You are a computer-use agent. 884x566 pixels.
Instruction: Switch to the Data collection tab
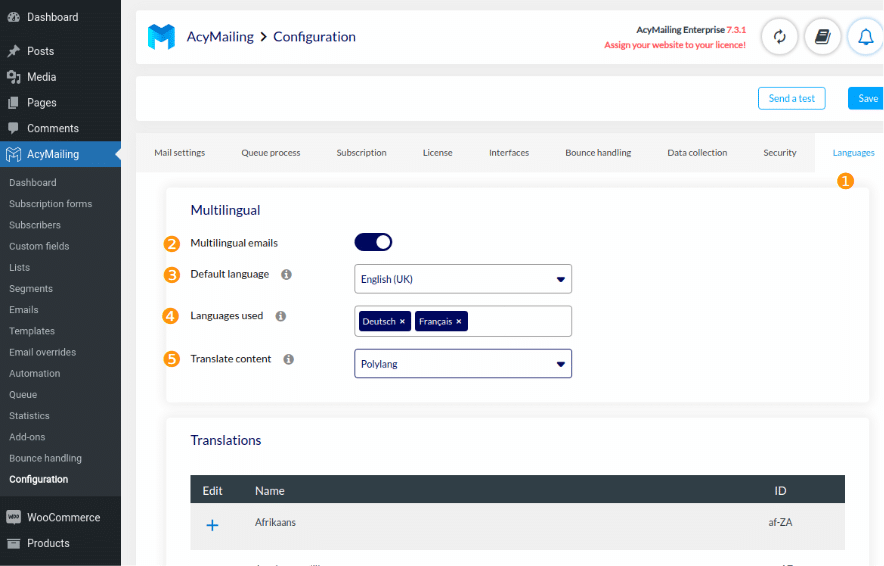click(x=697, y=153)
